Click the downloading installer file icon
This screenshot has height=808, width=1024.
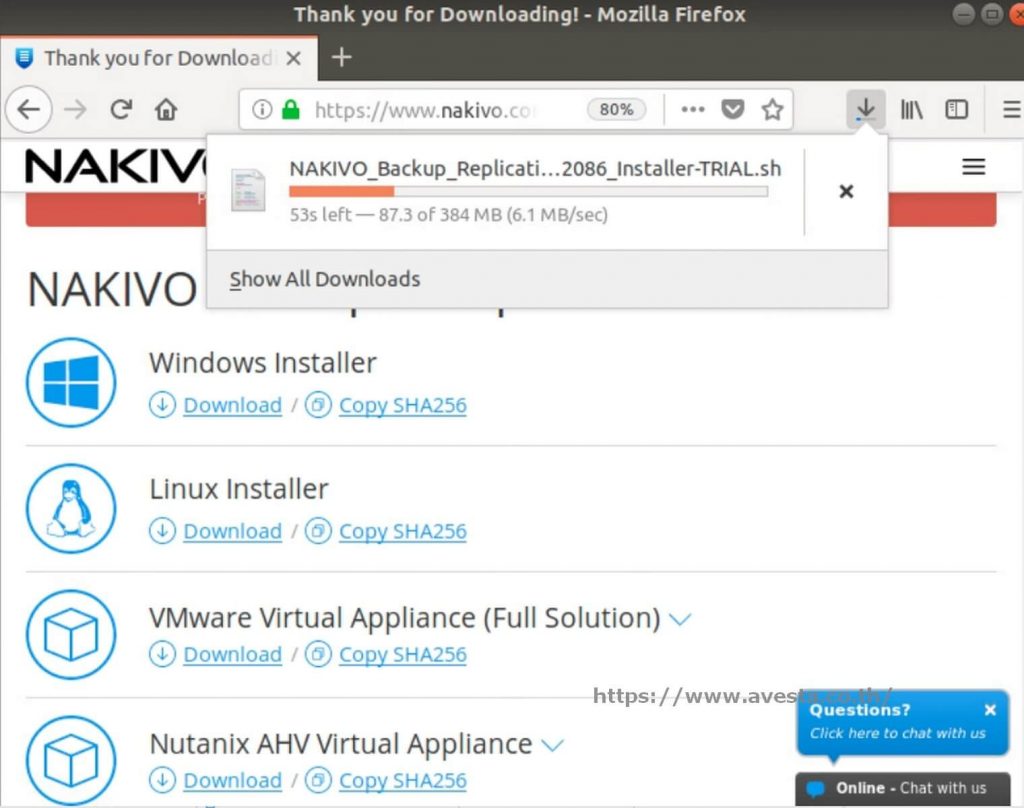[x=248, y=190]
